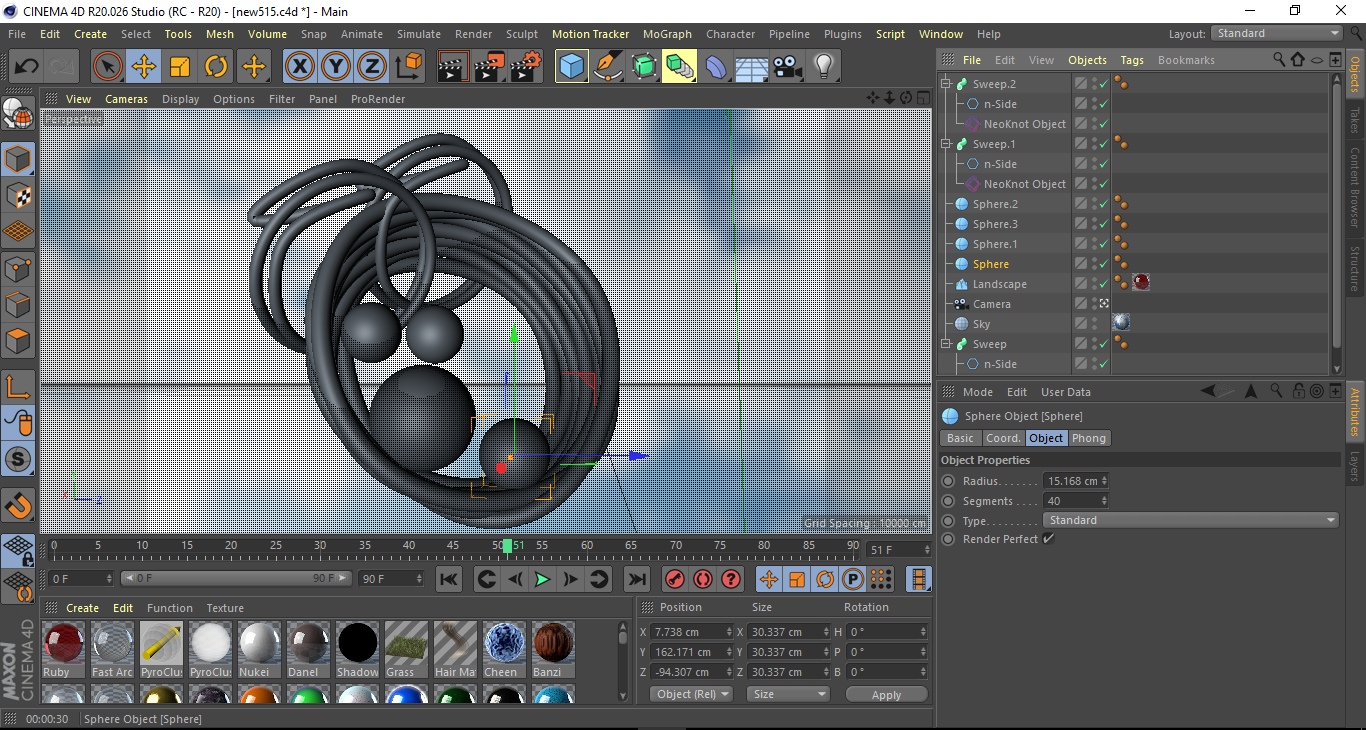This screenshot has width=1366, height=730.
Task: Activate the Rotate tool
Action: click(216, 67)
